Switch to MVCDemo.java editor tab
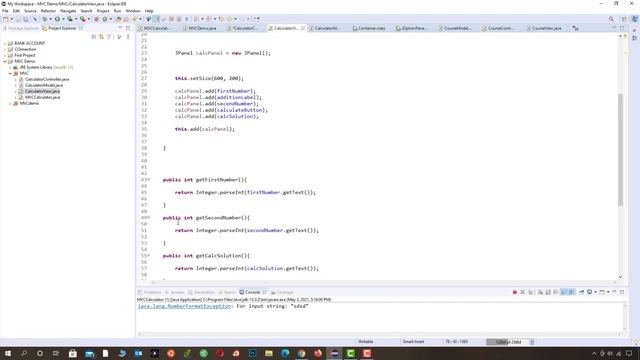Image resolution: width=640 pixels, height=360 pixels. [202, 28]
